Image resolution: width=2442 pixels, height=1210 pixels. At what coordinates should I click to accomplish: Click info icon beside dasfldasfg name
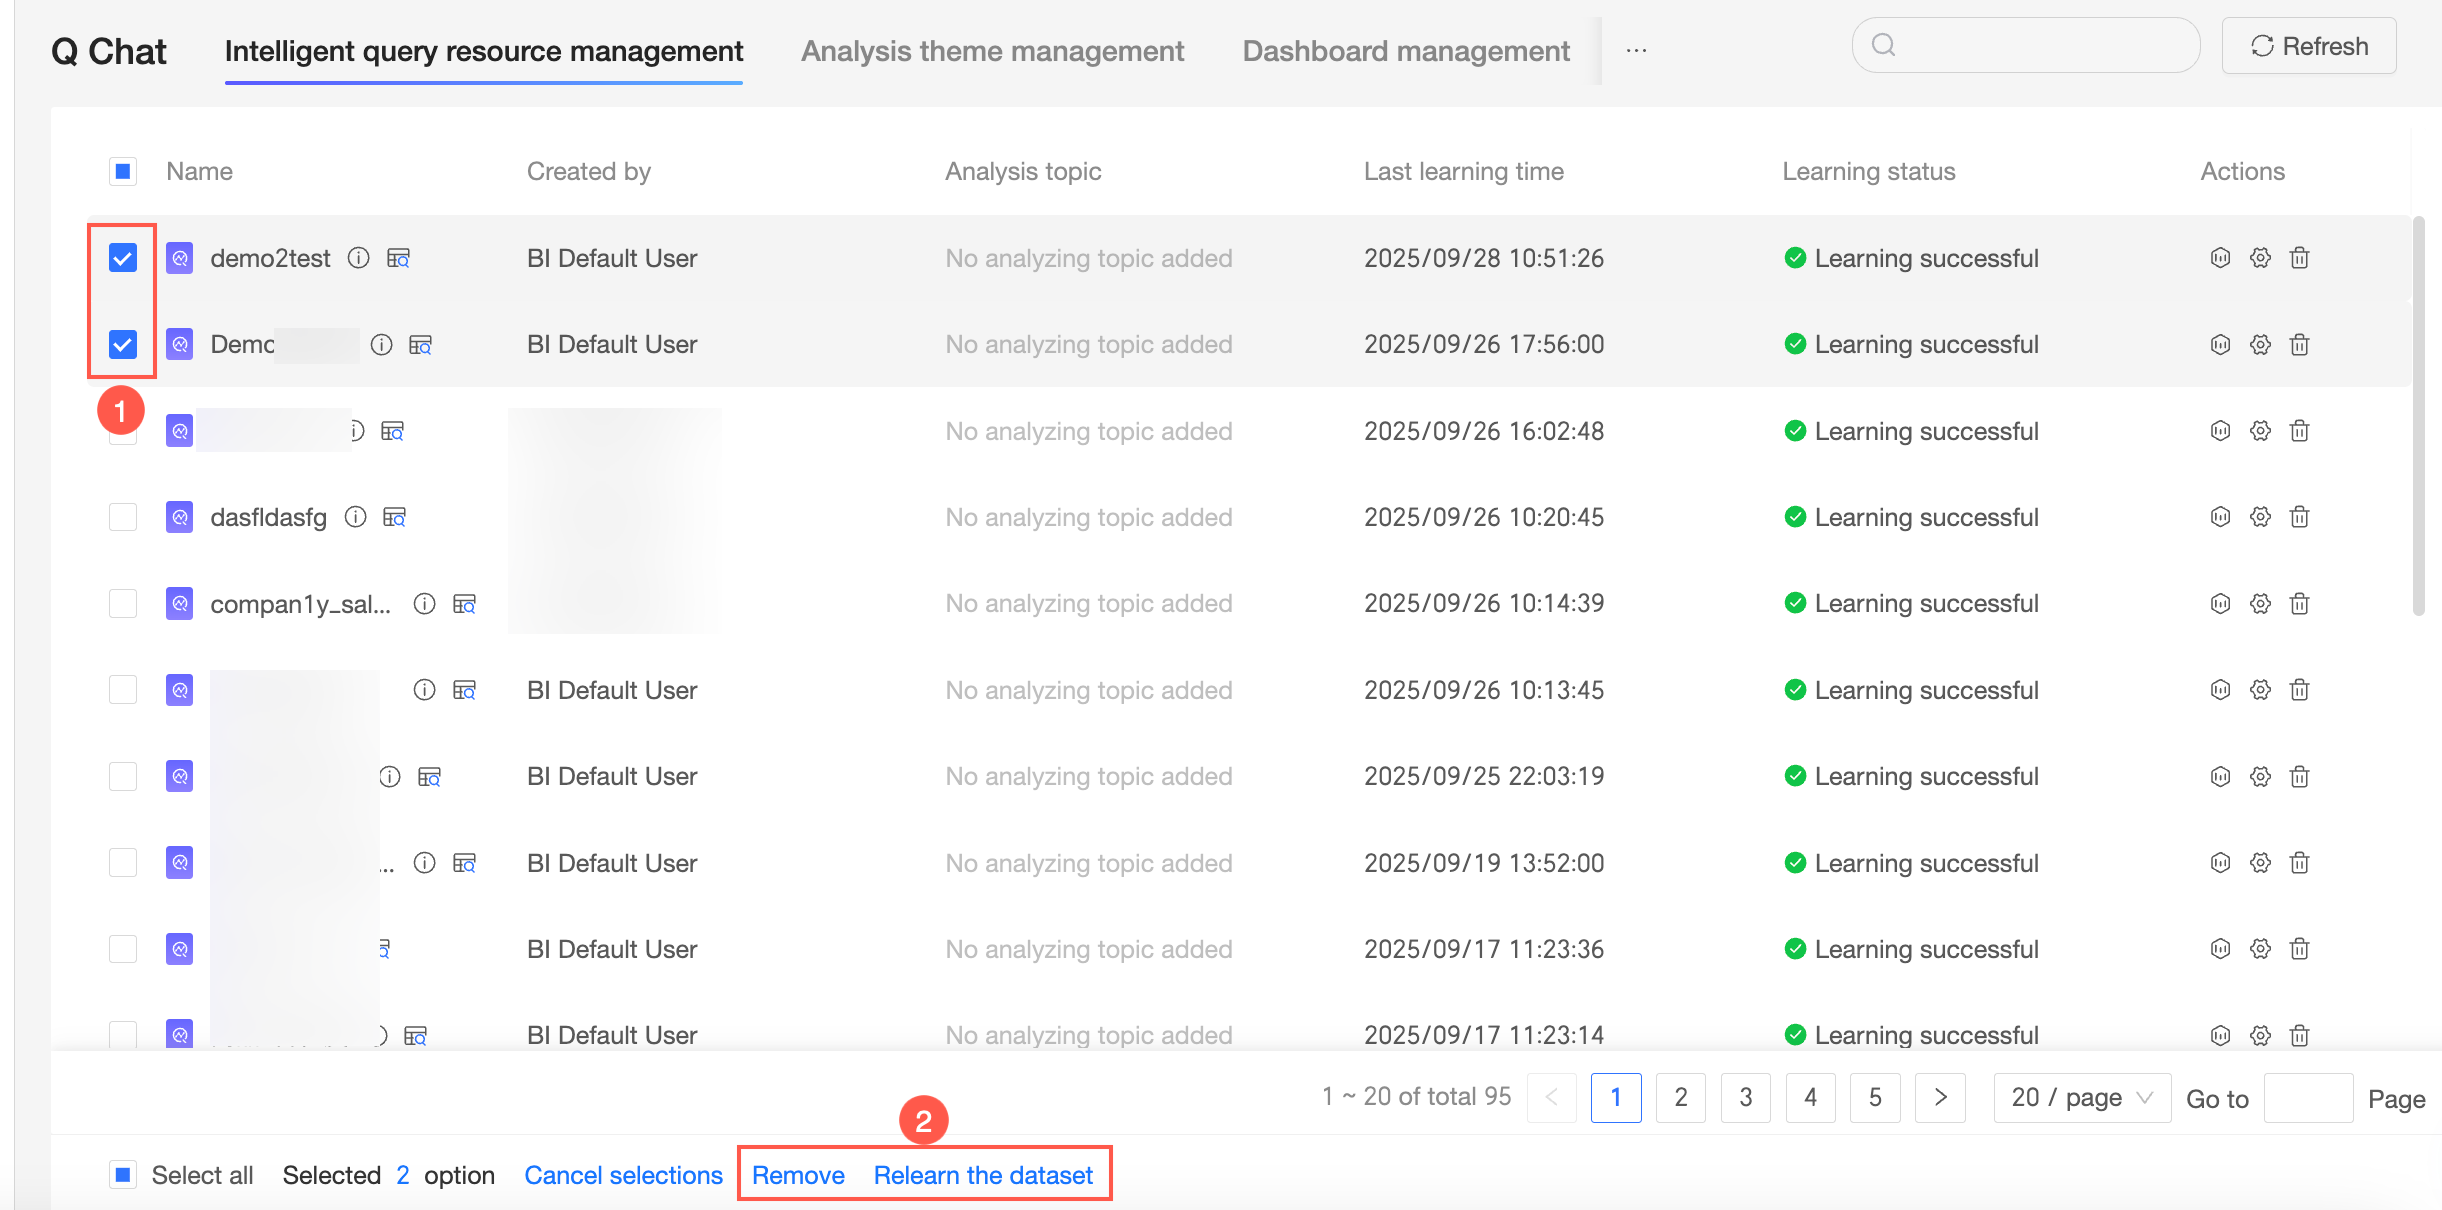click(356, 517)
